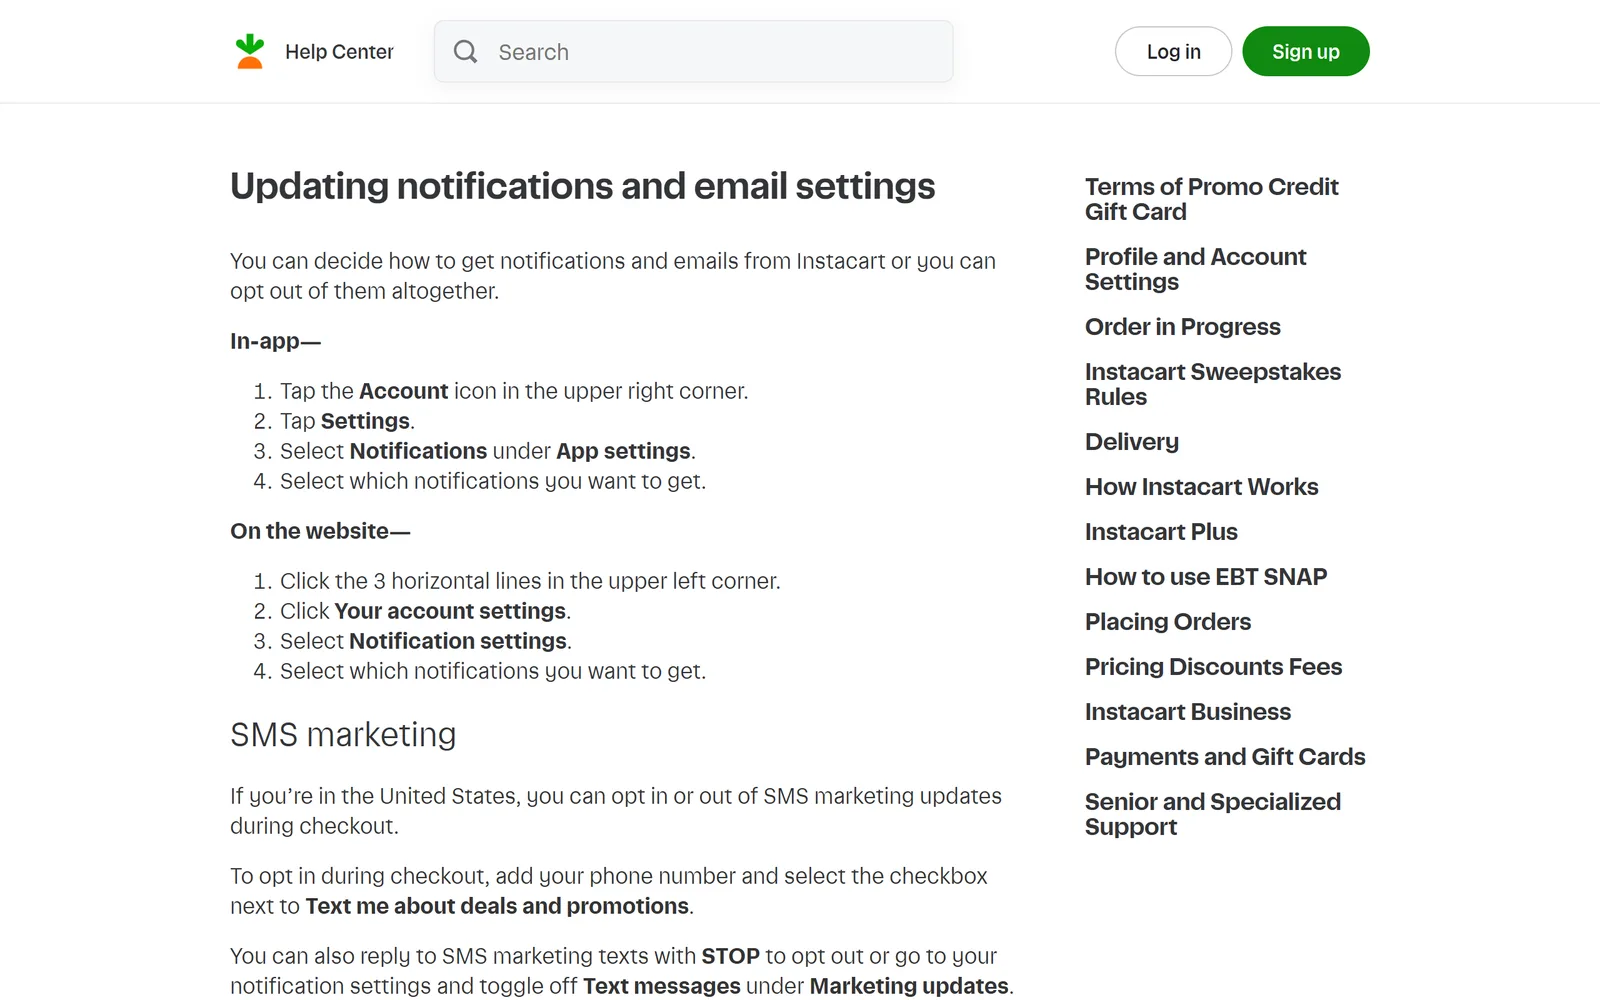Click the step 'Click Your account settings.'
This screenshot has width=1600, height=1000.
pos(425,611)
